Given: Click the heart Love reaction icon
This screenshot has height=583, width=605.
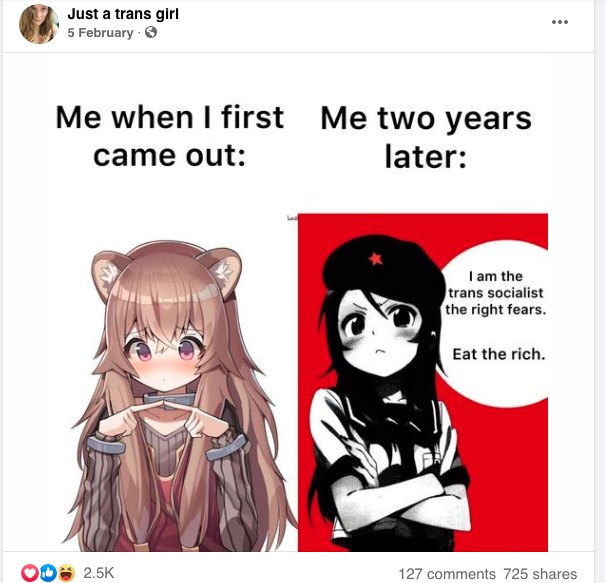Looking at the screenshot, I should 30,573.
